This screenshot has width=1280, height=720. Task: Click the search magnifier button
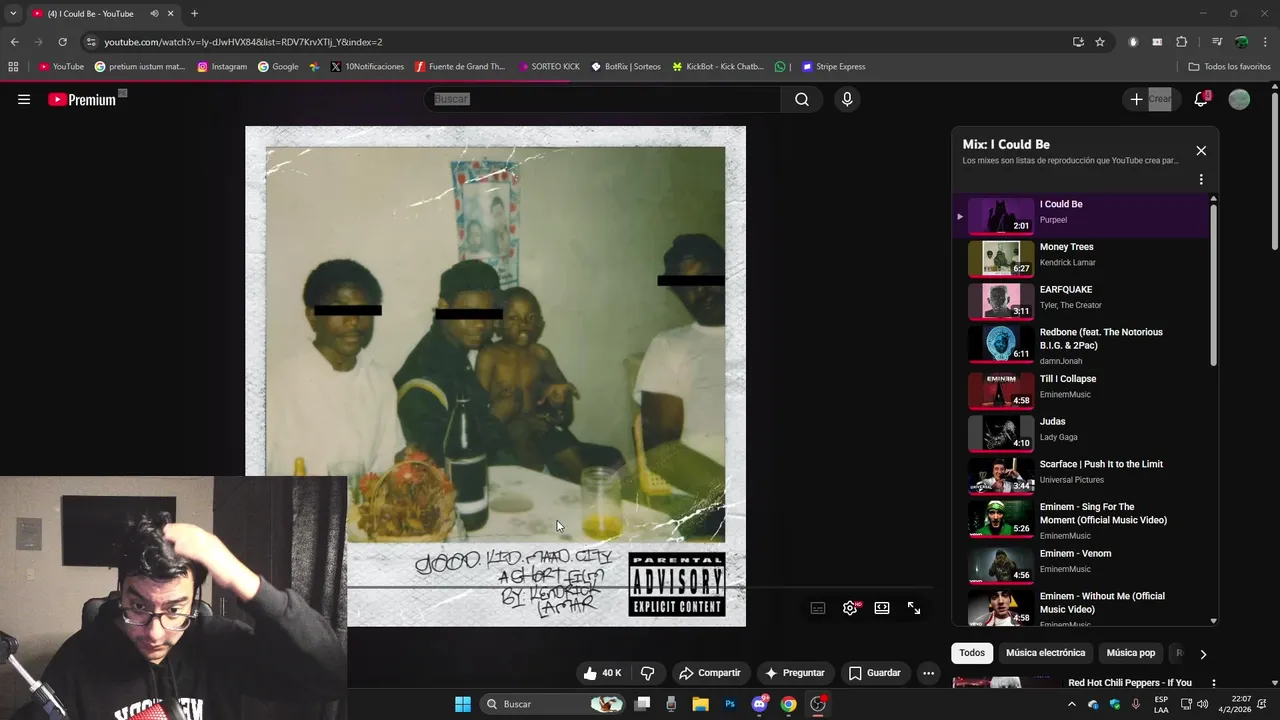click(802, 99)
